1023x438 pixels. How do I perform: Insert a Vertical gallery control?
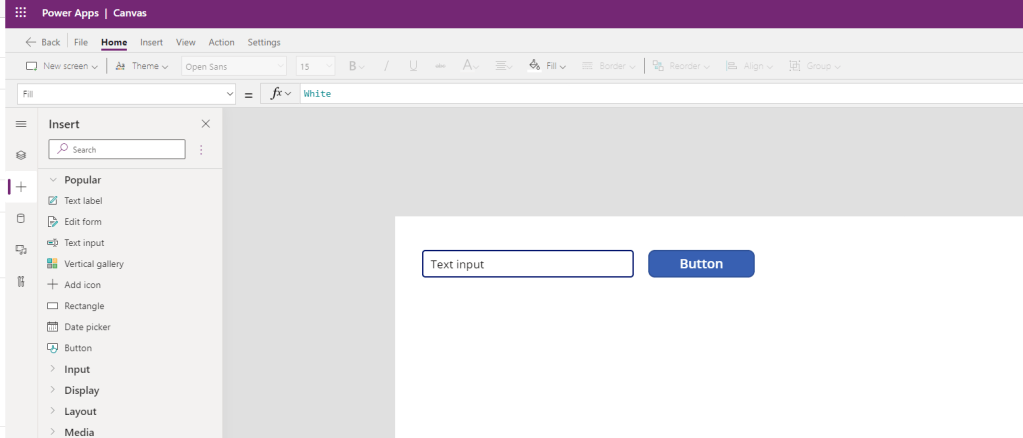click(x=93, y=264)
